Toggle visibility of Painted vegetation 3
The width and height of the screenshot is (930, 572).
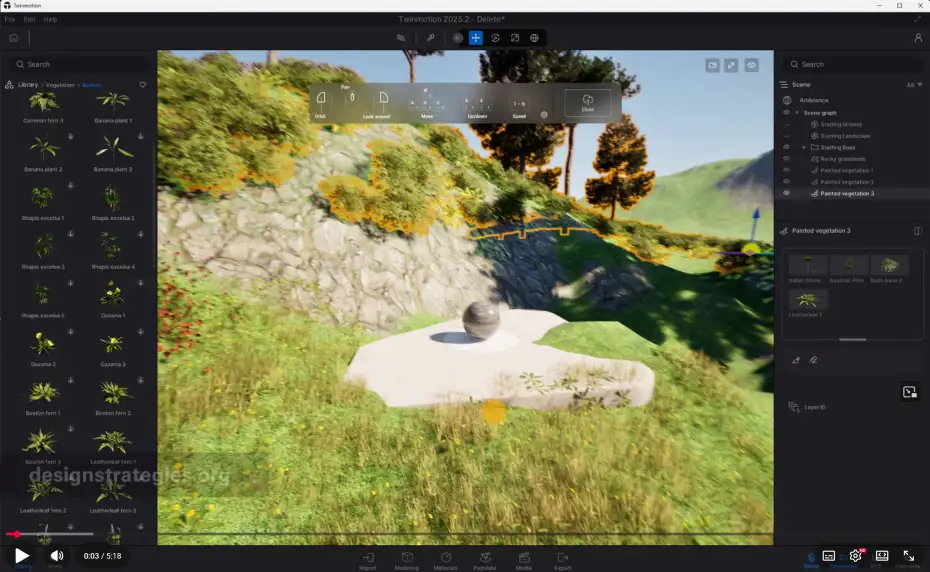pyautogui.click(x=786, y=193)
